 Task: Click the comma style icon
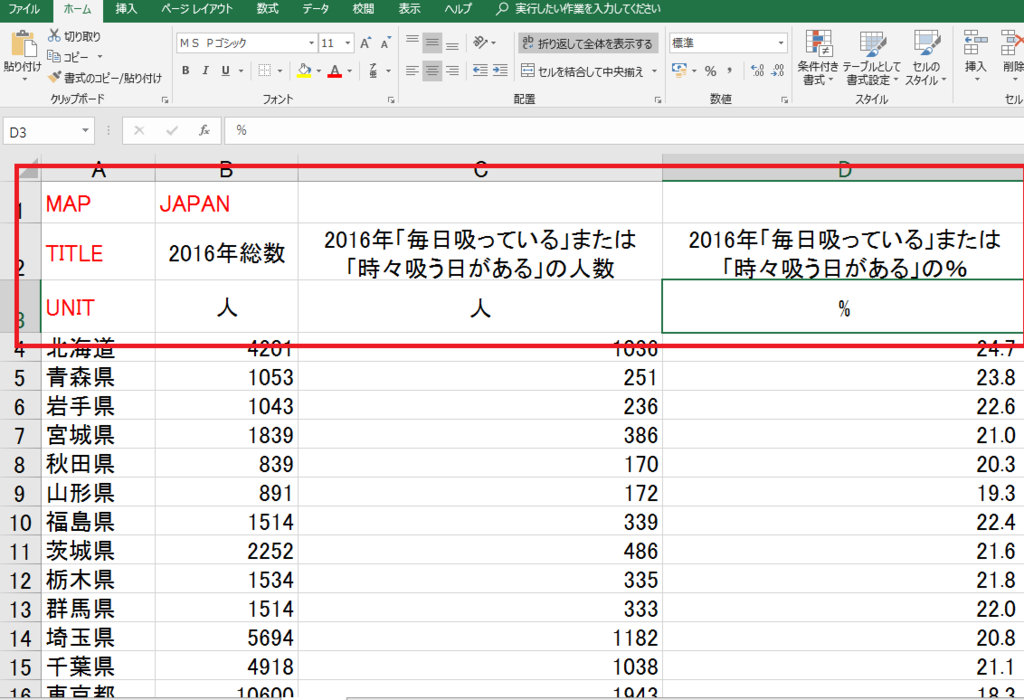click(x=729, y=71)
